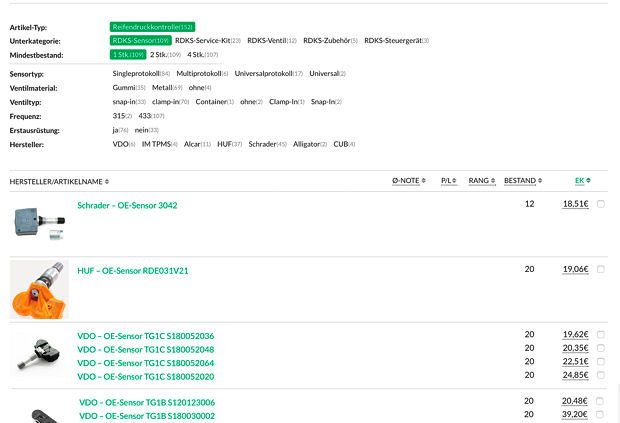Sort by Hersteller/Artikelname arrows icon

(x=107, y=181)
